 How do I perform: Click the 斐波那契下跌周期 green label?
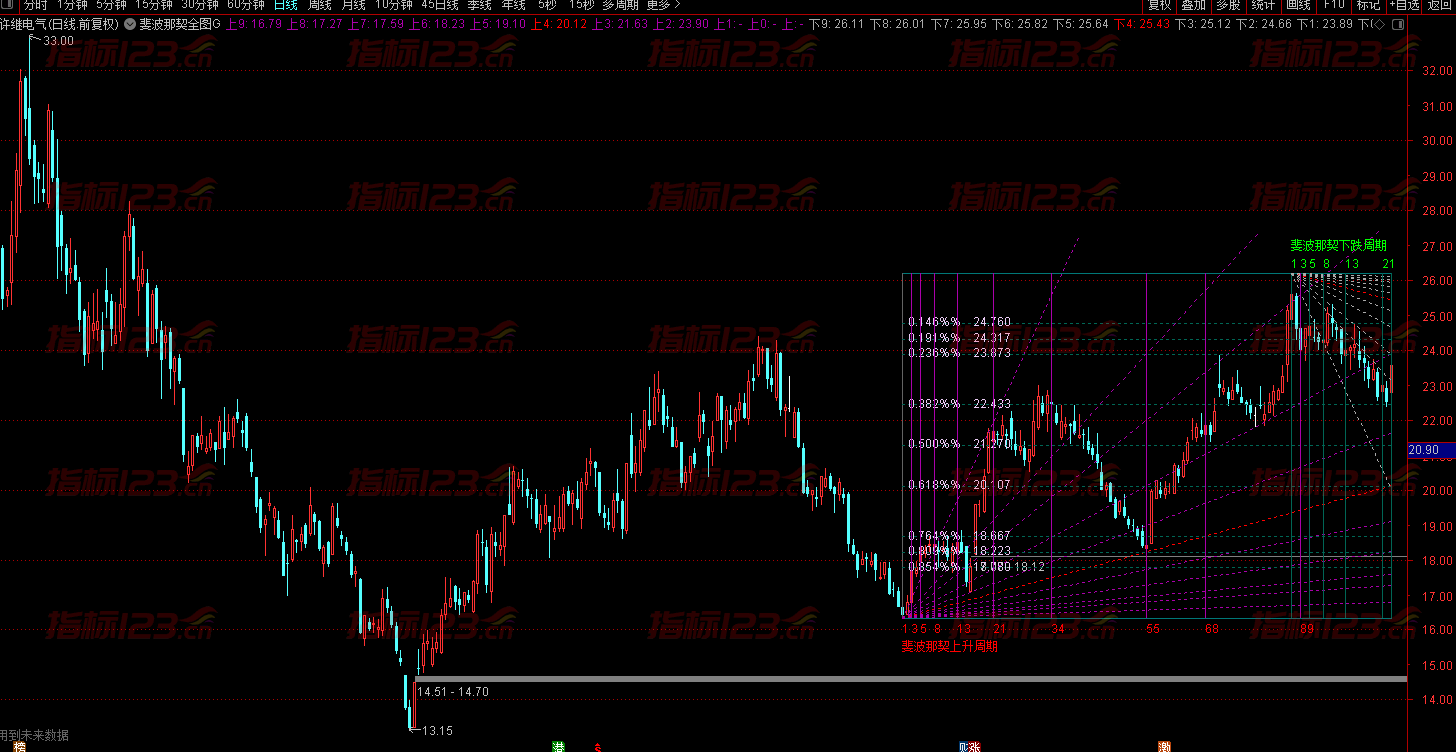1338,245
